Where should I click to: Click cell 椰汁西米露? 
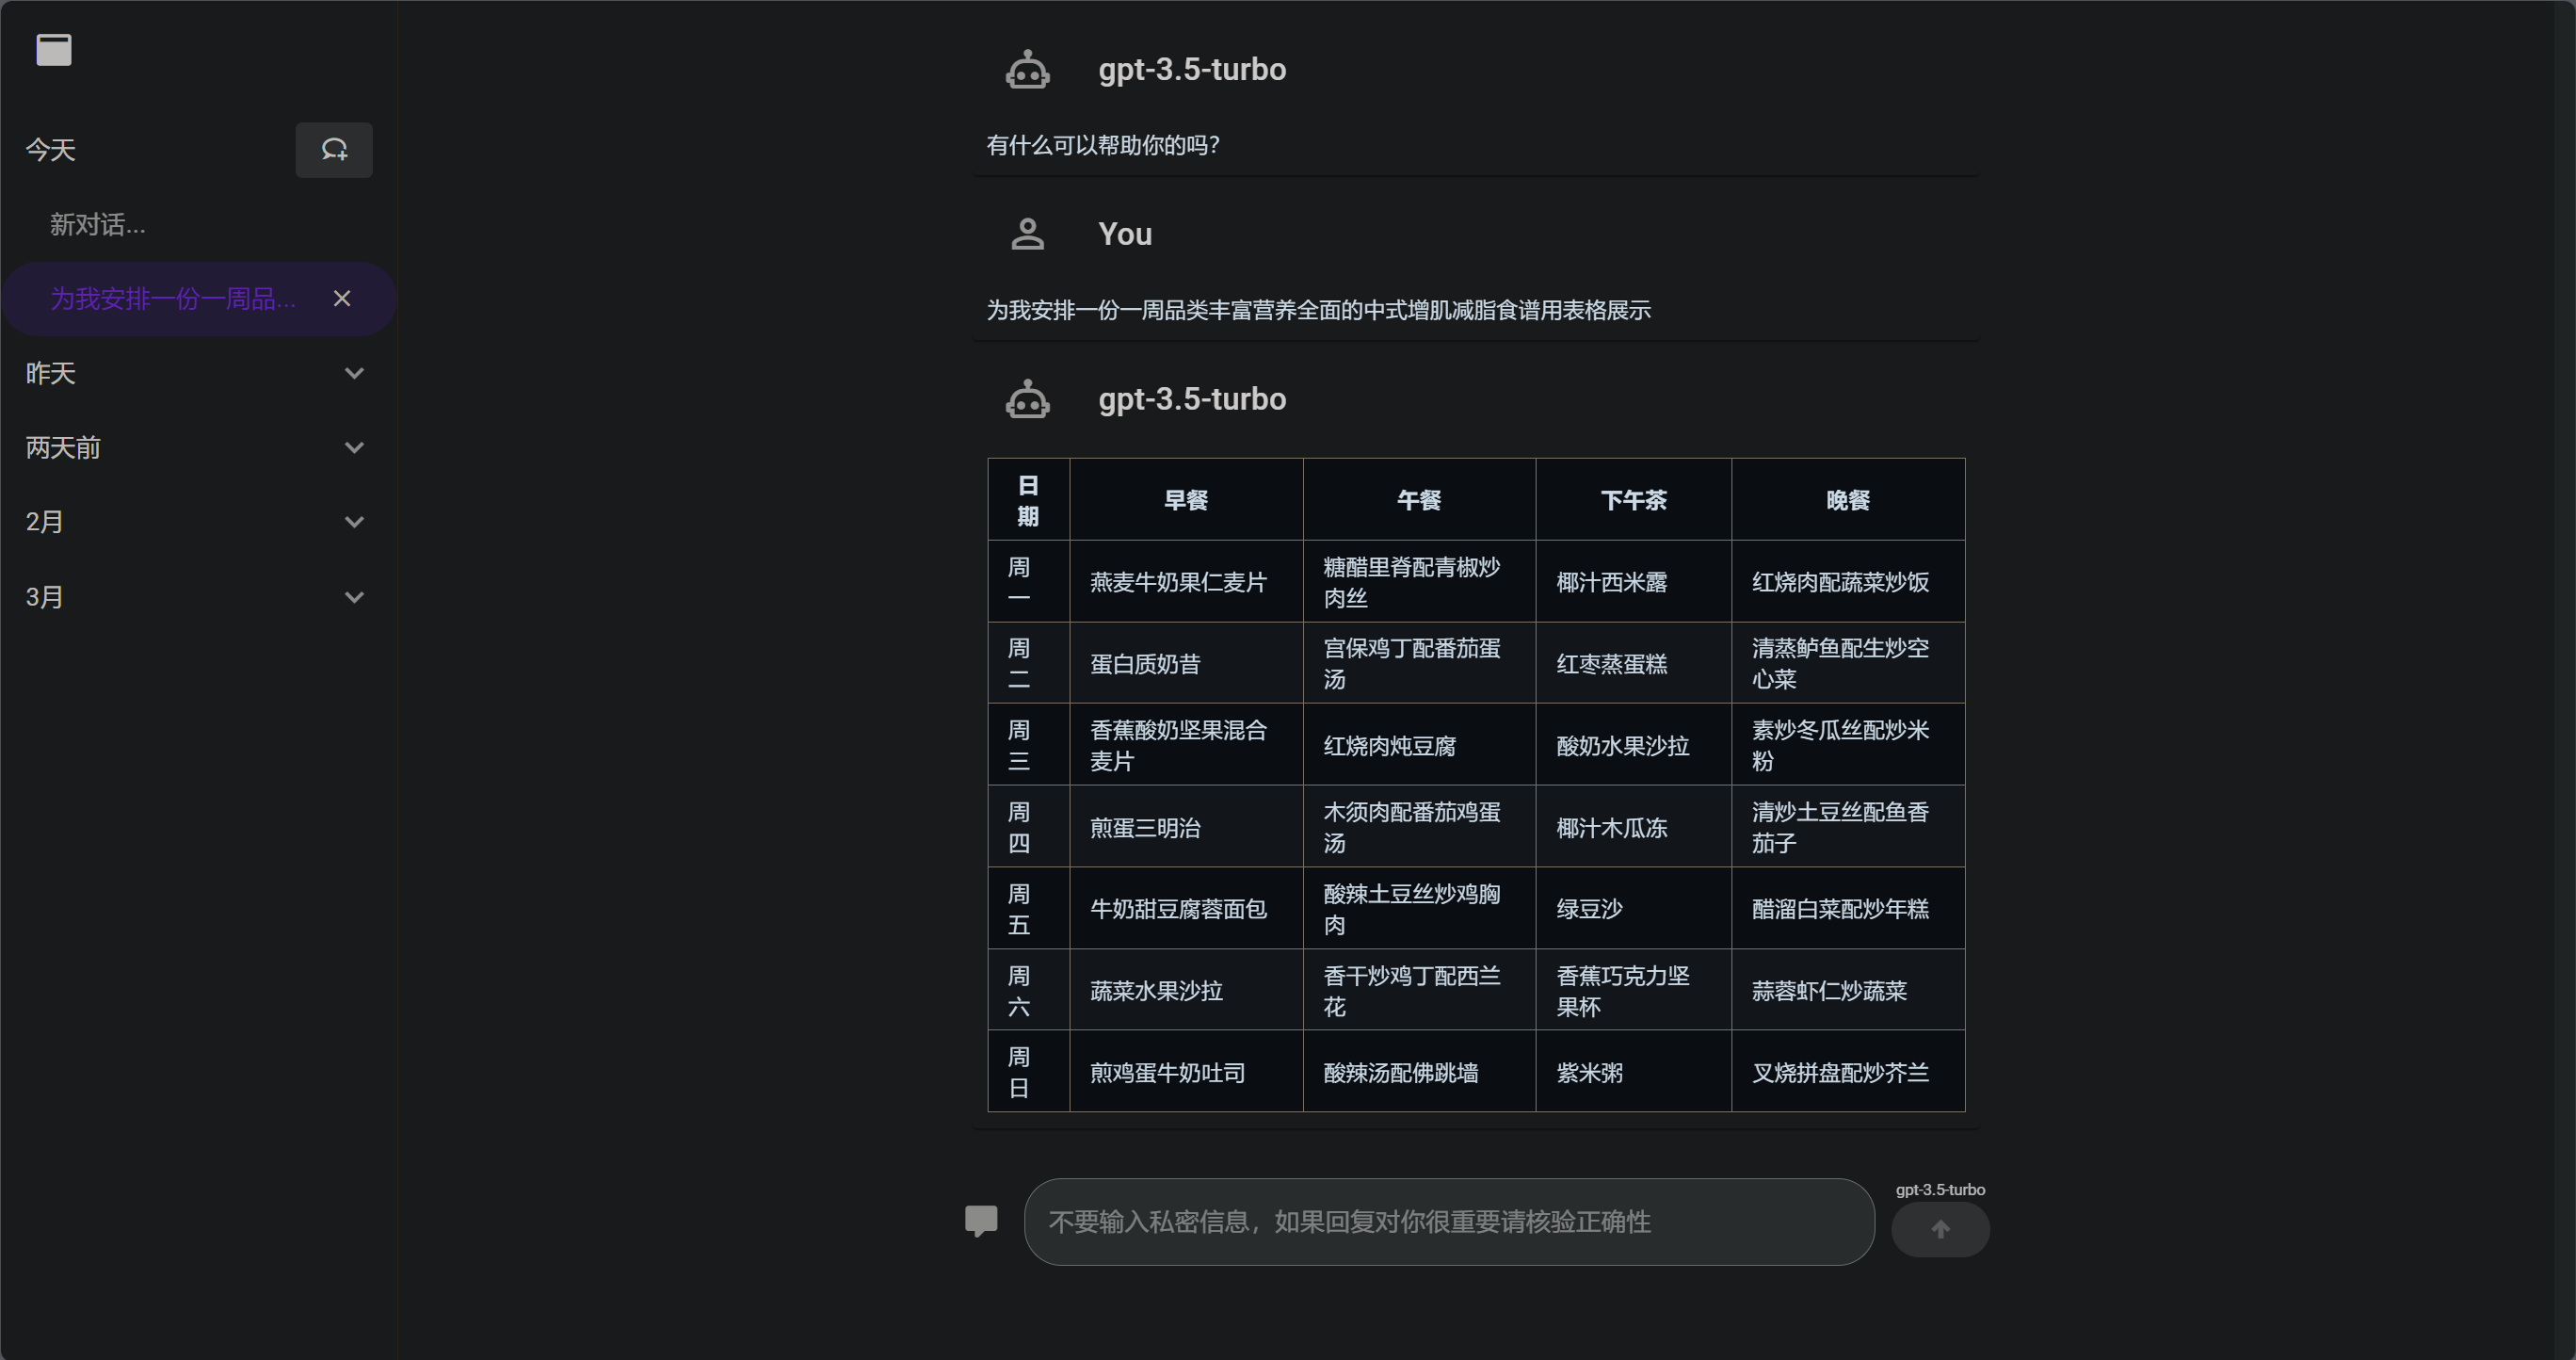[1634, 582]
